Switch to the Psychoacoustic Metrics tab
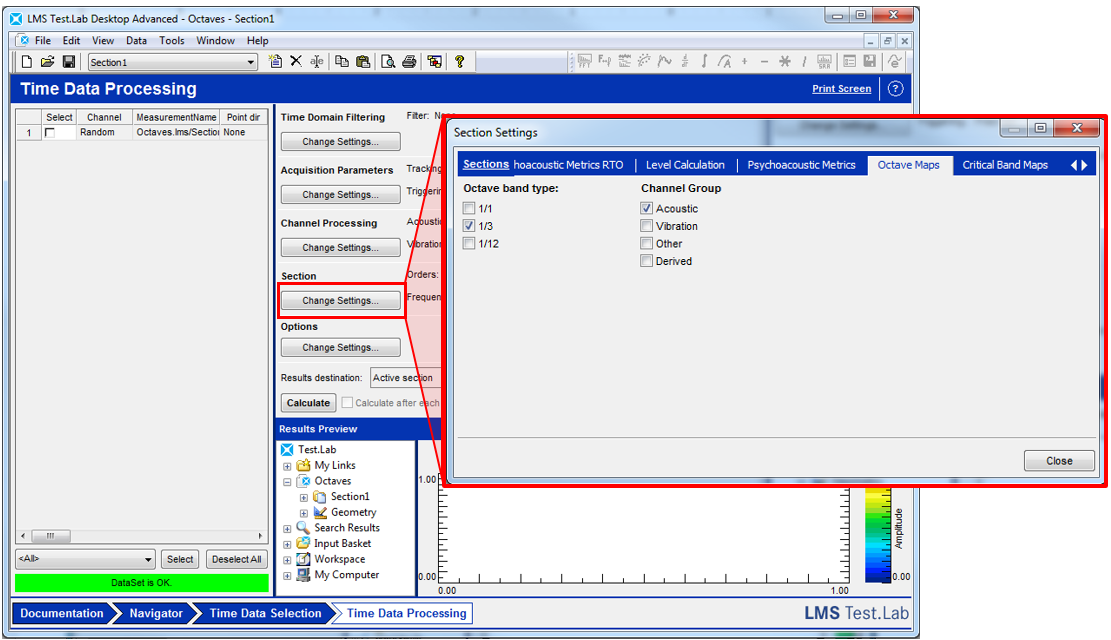The width and height of the screenshot is (1111, 640). (x=801, y=165)
